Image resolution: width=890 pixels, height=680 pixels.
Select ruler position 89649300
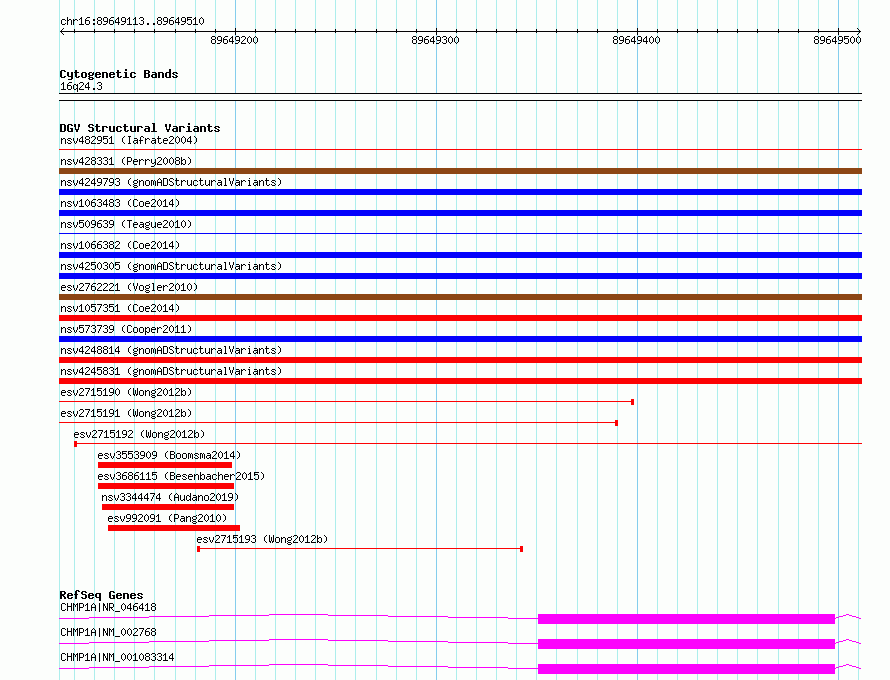coord(435,40)
